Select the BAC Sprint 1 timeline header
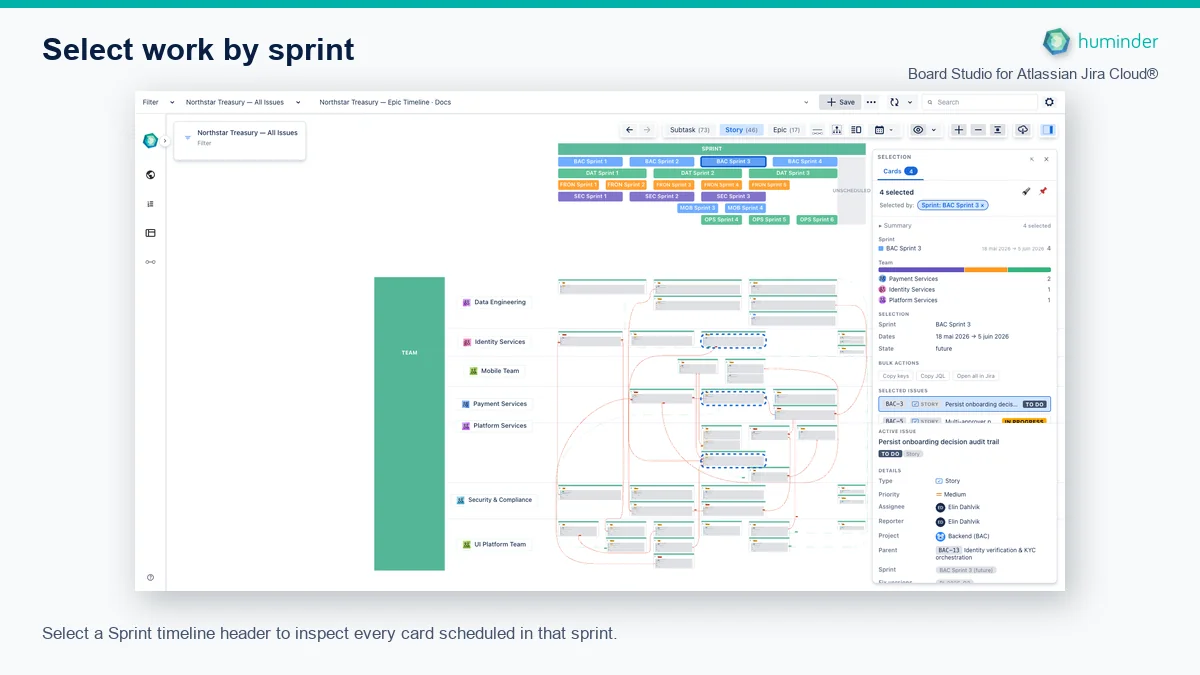 [590, 161]
